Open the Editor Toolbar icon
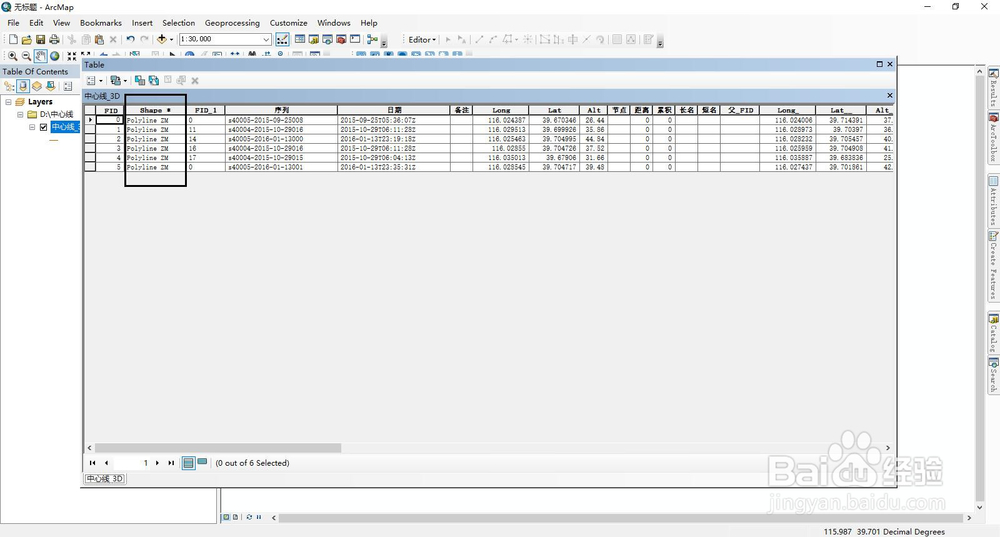This screenshot has width=1000, height=537. (283, 40)
